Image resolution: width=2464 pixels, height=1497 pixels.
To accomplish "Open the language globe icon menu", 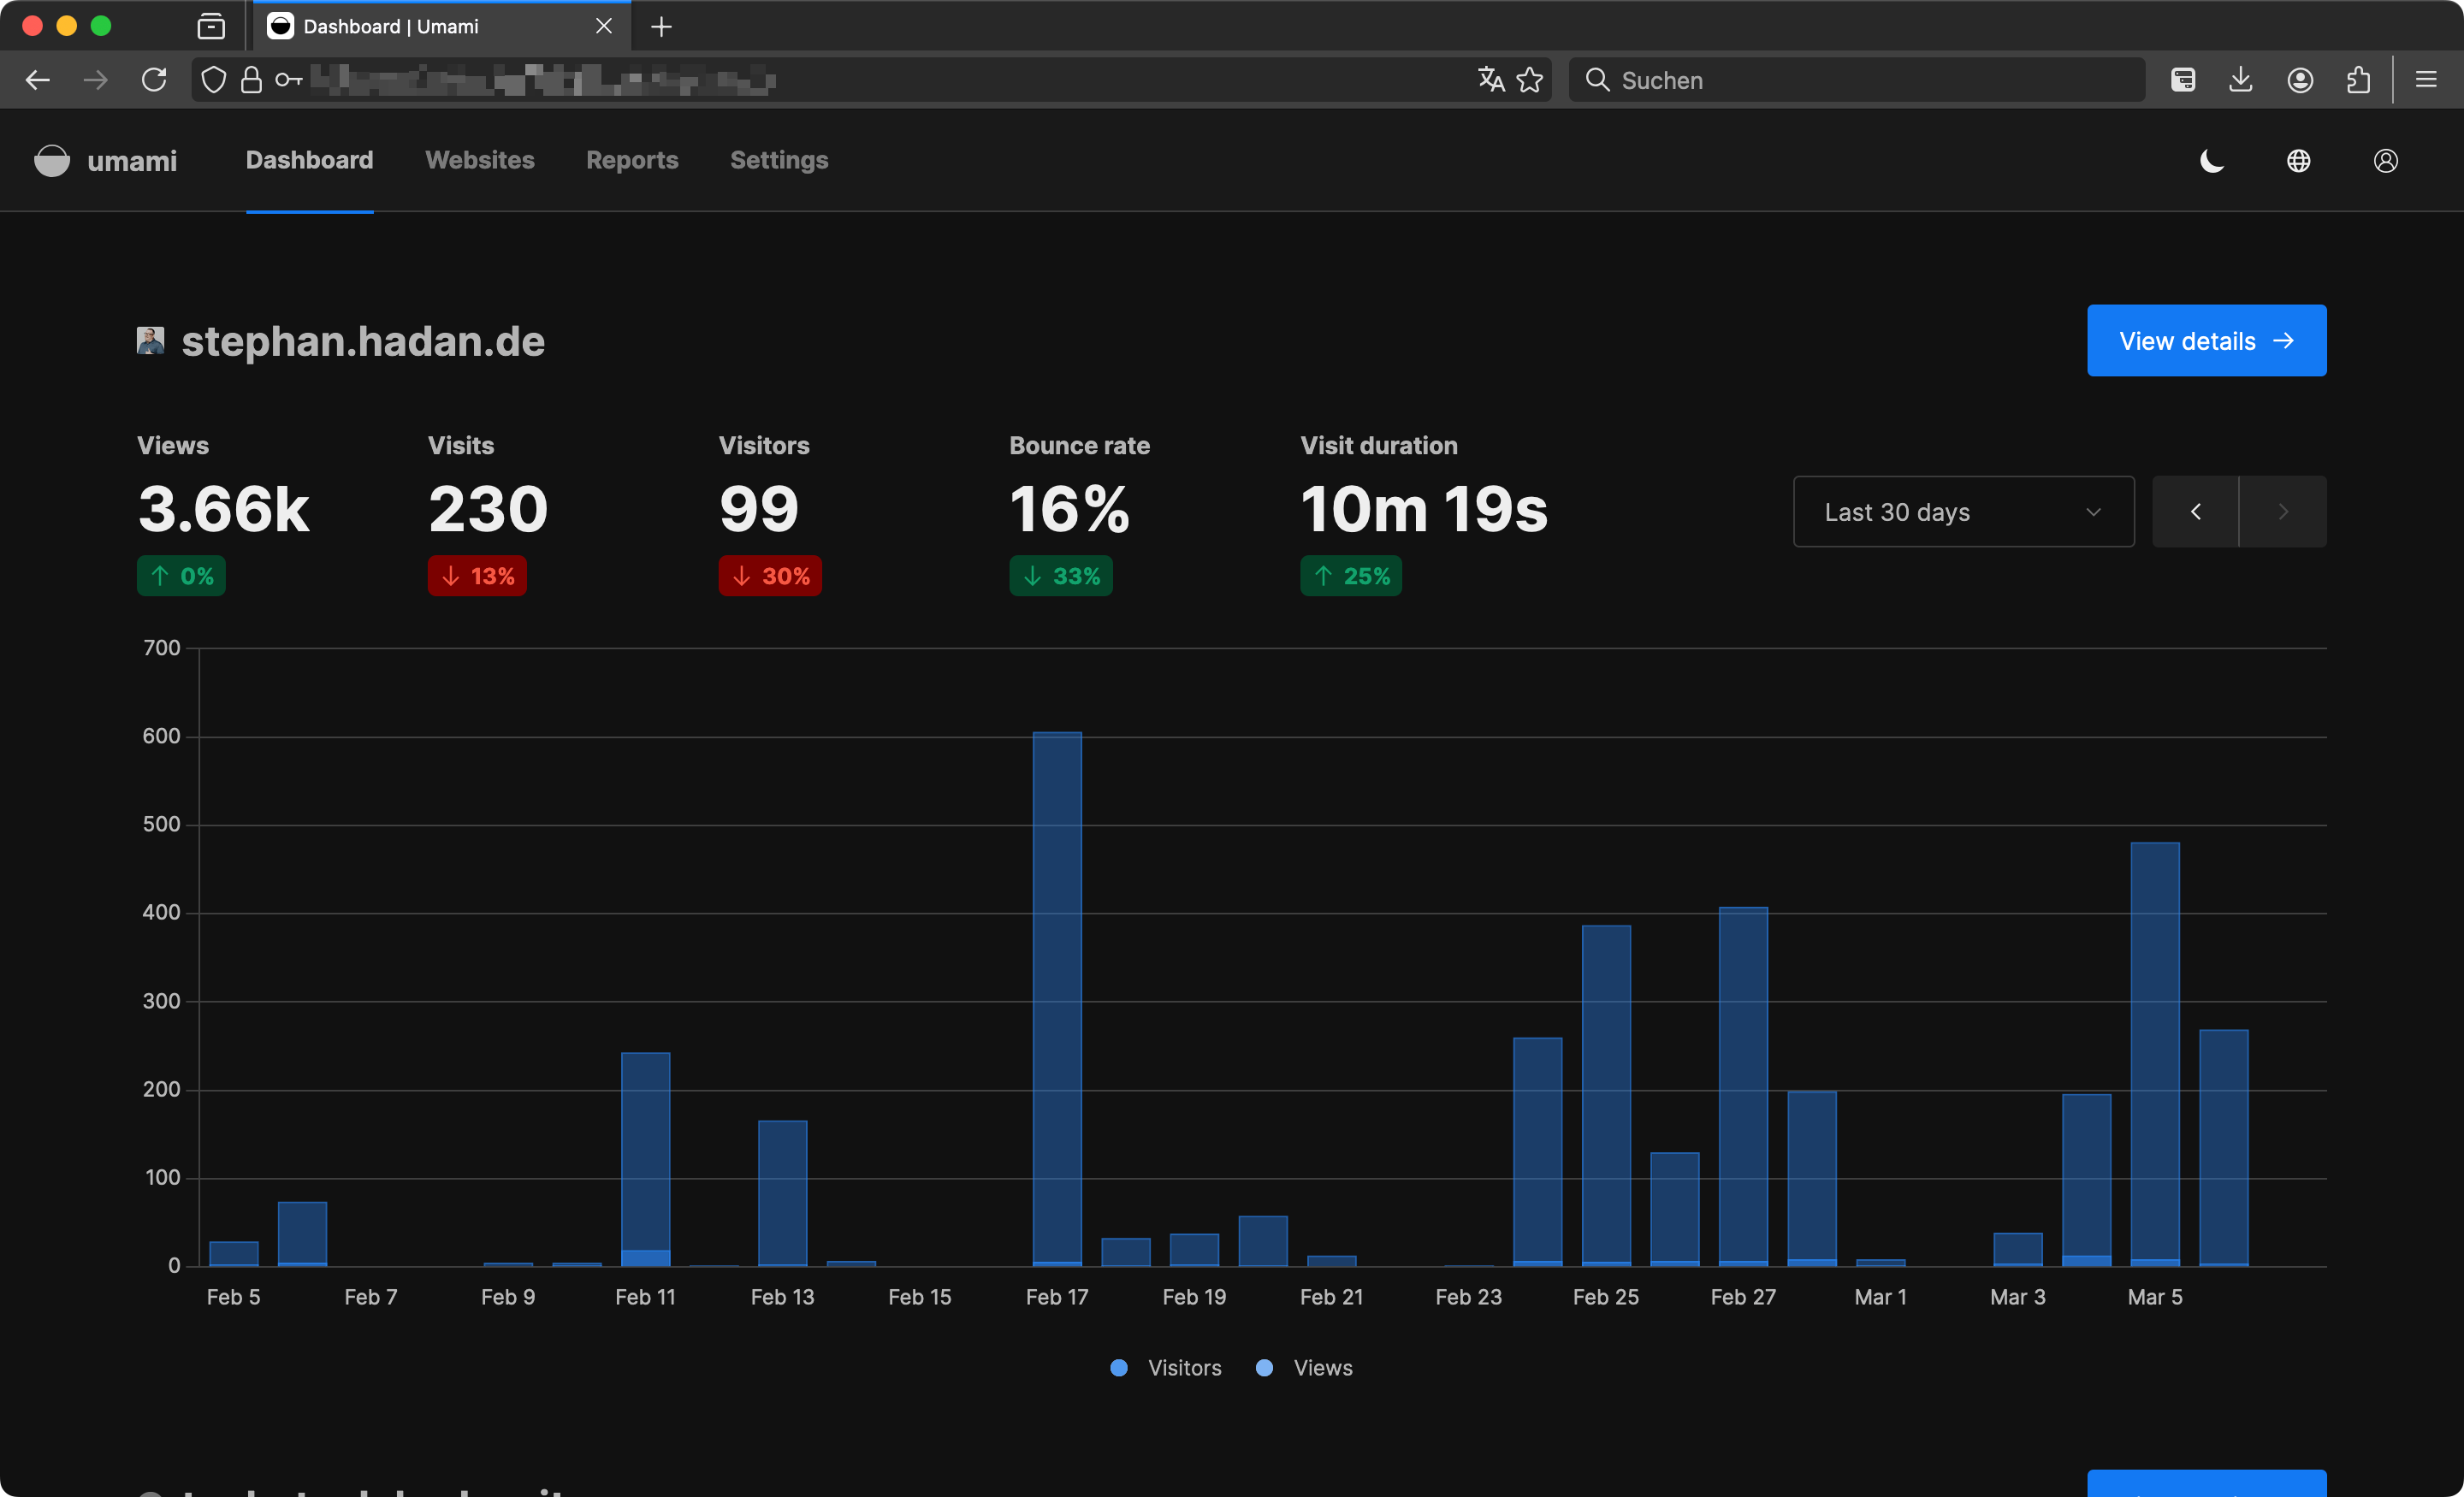I will pos(2298,161).
